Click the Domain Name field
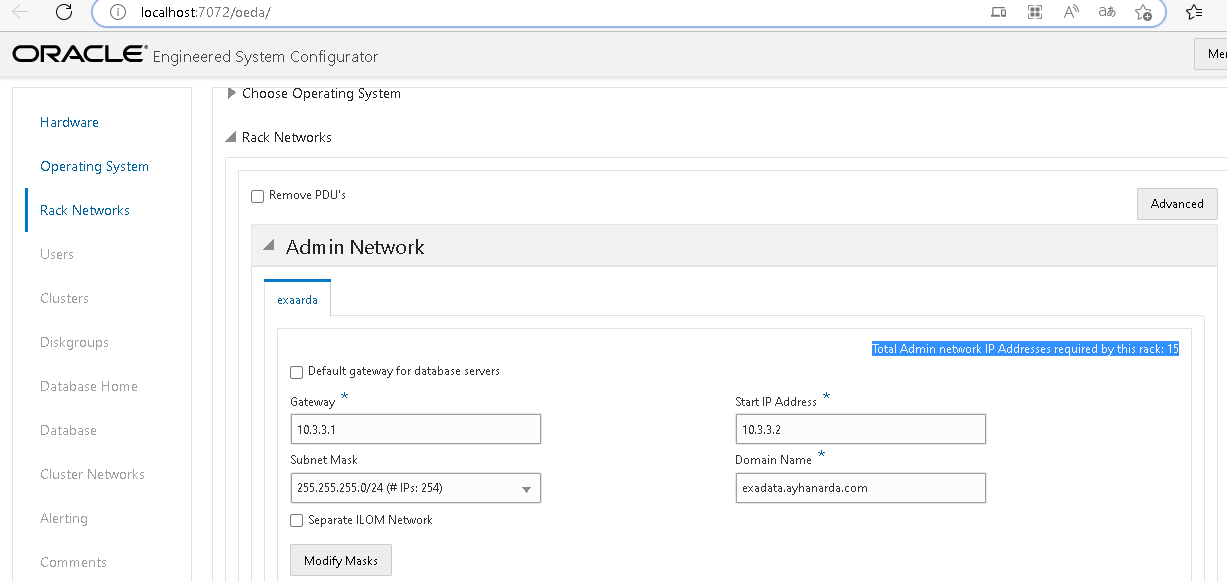The width and height of the screenshot is (1227, 582). click(x=860, y=488)
